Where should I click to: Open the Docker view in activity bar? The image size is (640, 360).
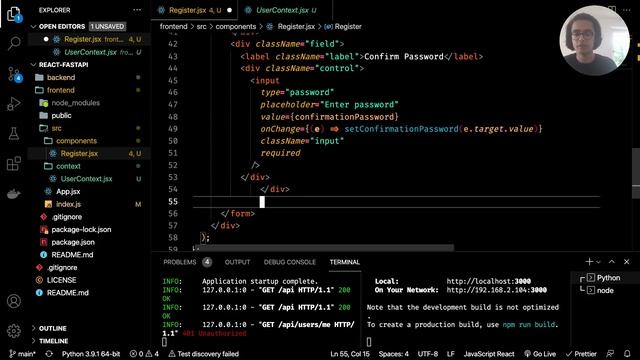pyautogui.click(x=13, y=194)
